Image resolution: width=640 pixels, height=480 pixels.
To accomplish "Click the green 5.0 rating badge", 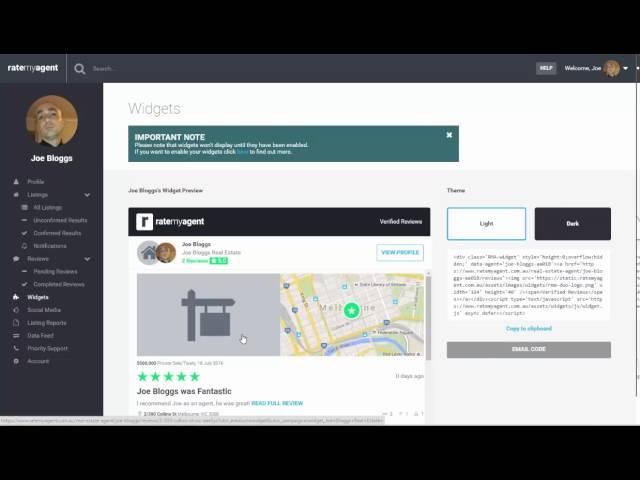I will click(x=219, y=261).
